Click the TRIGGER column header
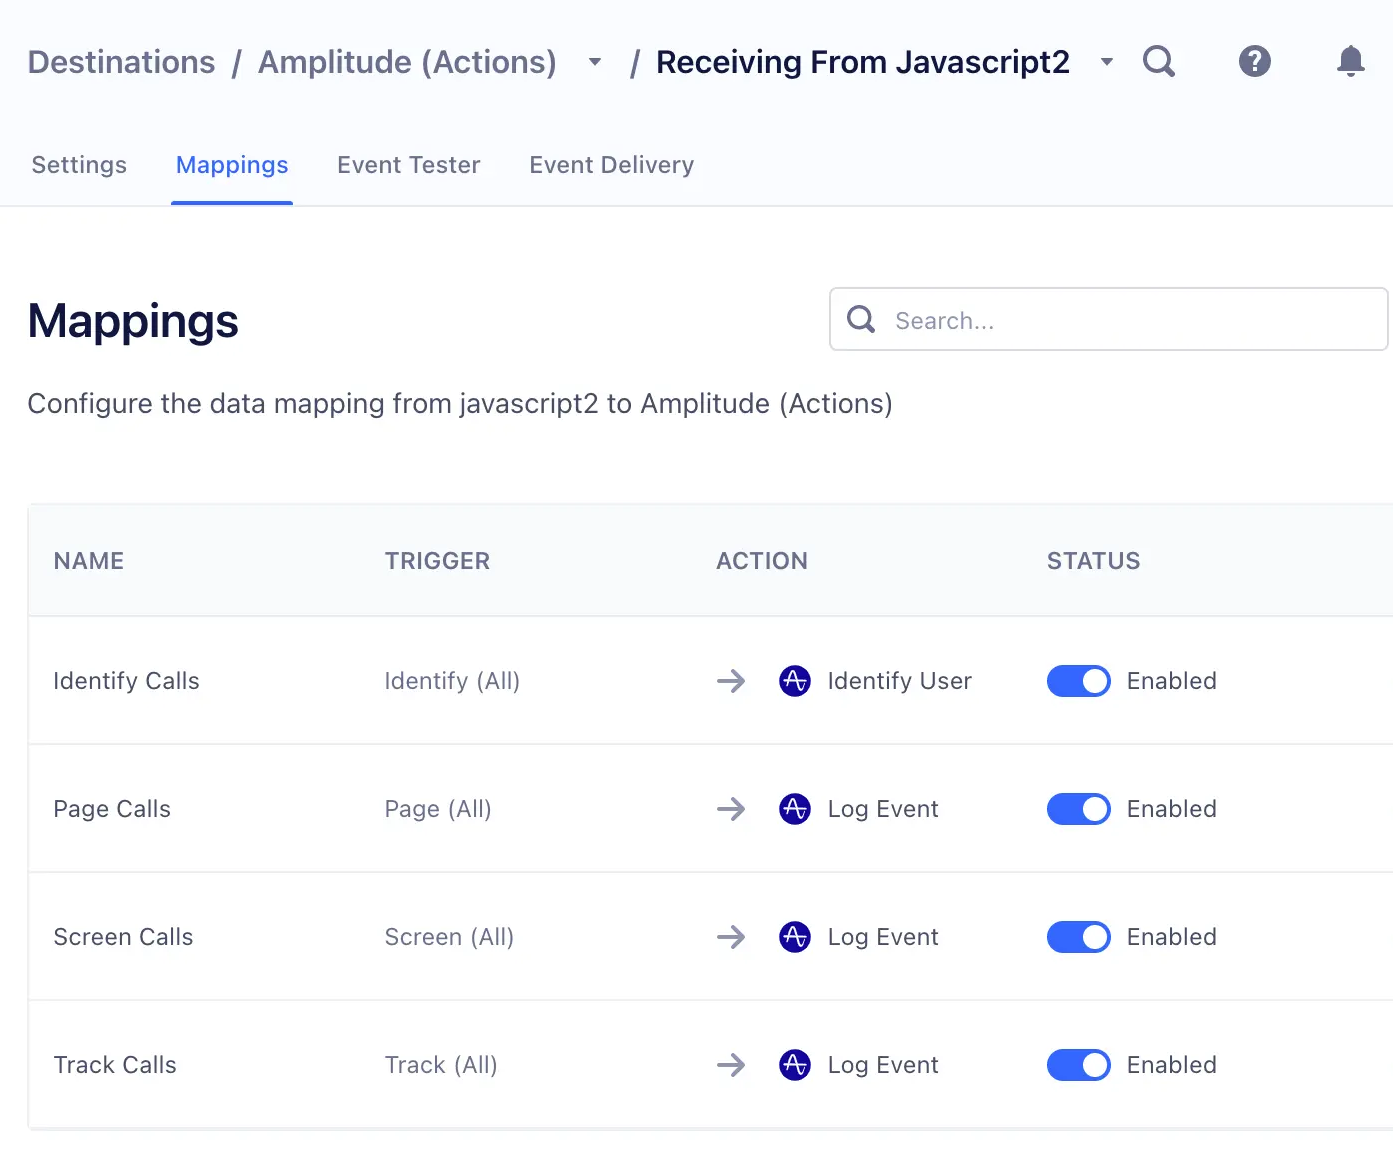Screen dimensions: 1393x1165 coord(438,561)
